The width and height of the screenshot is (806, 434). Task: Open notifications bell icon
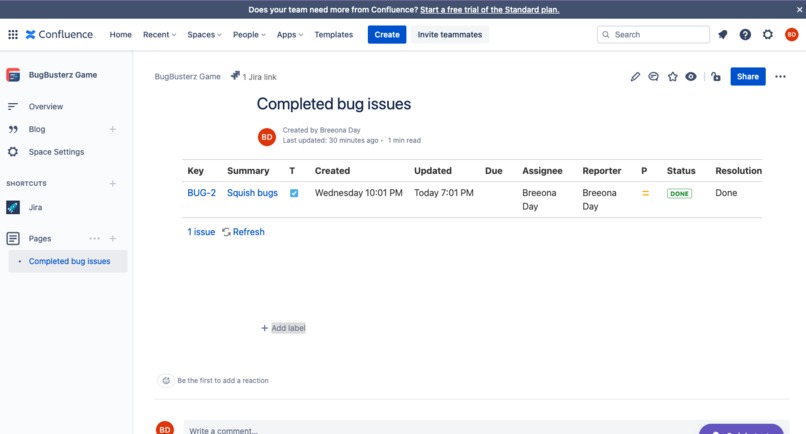723,34
